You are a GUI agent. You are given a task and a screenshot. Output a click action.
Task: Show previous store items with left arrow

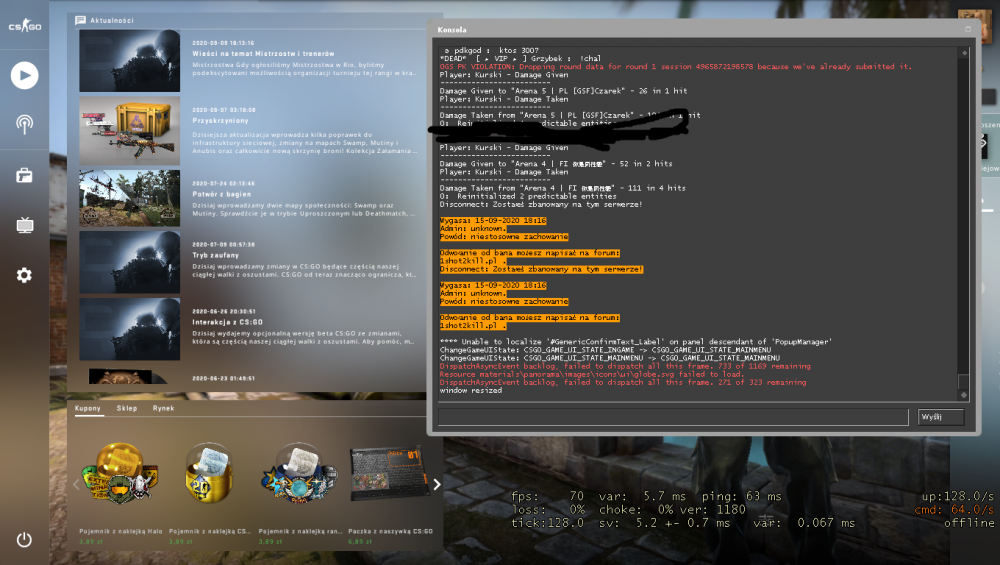coord(76,485)
